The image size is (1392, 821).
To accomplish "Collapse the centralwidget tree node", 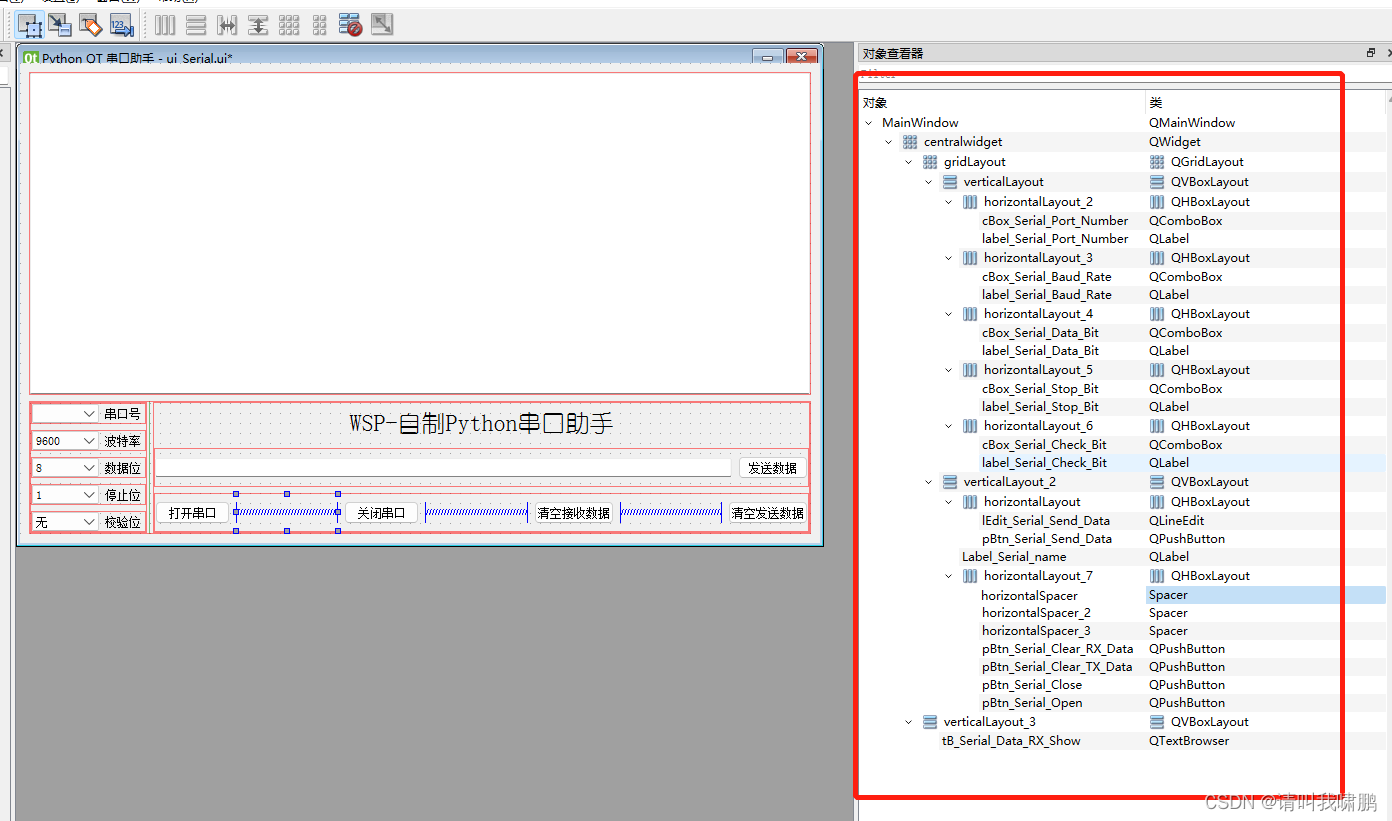I will (888, 142).
